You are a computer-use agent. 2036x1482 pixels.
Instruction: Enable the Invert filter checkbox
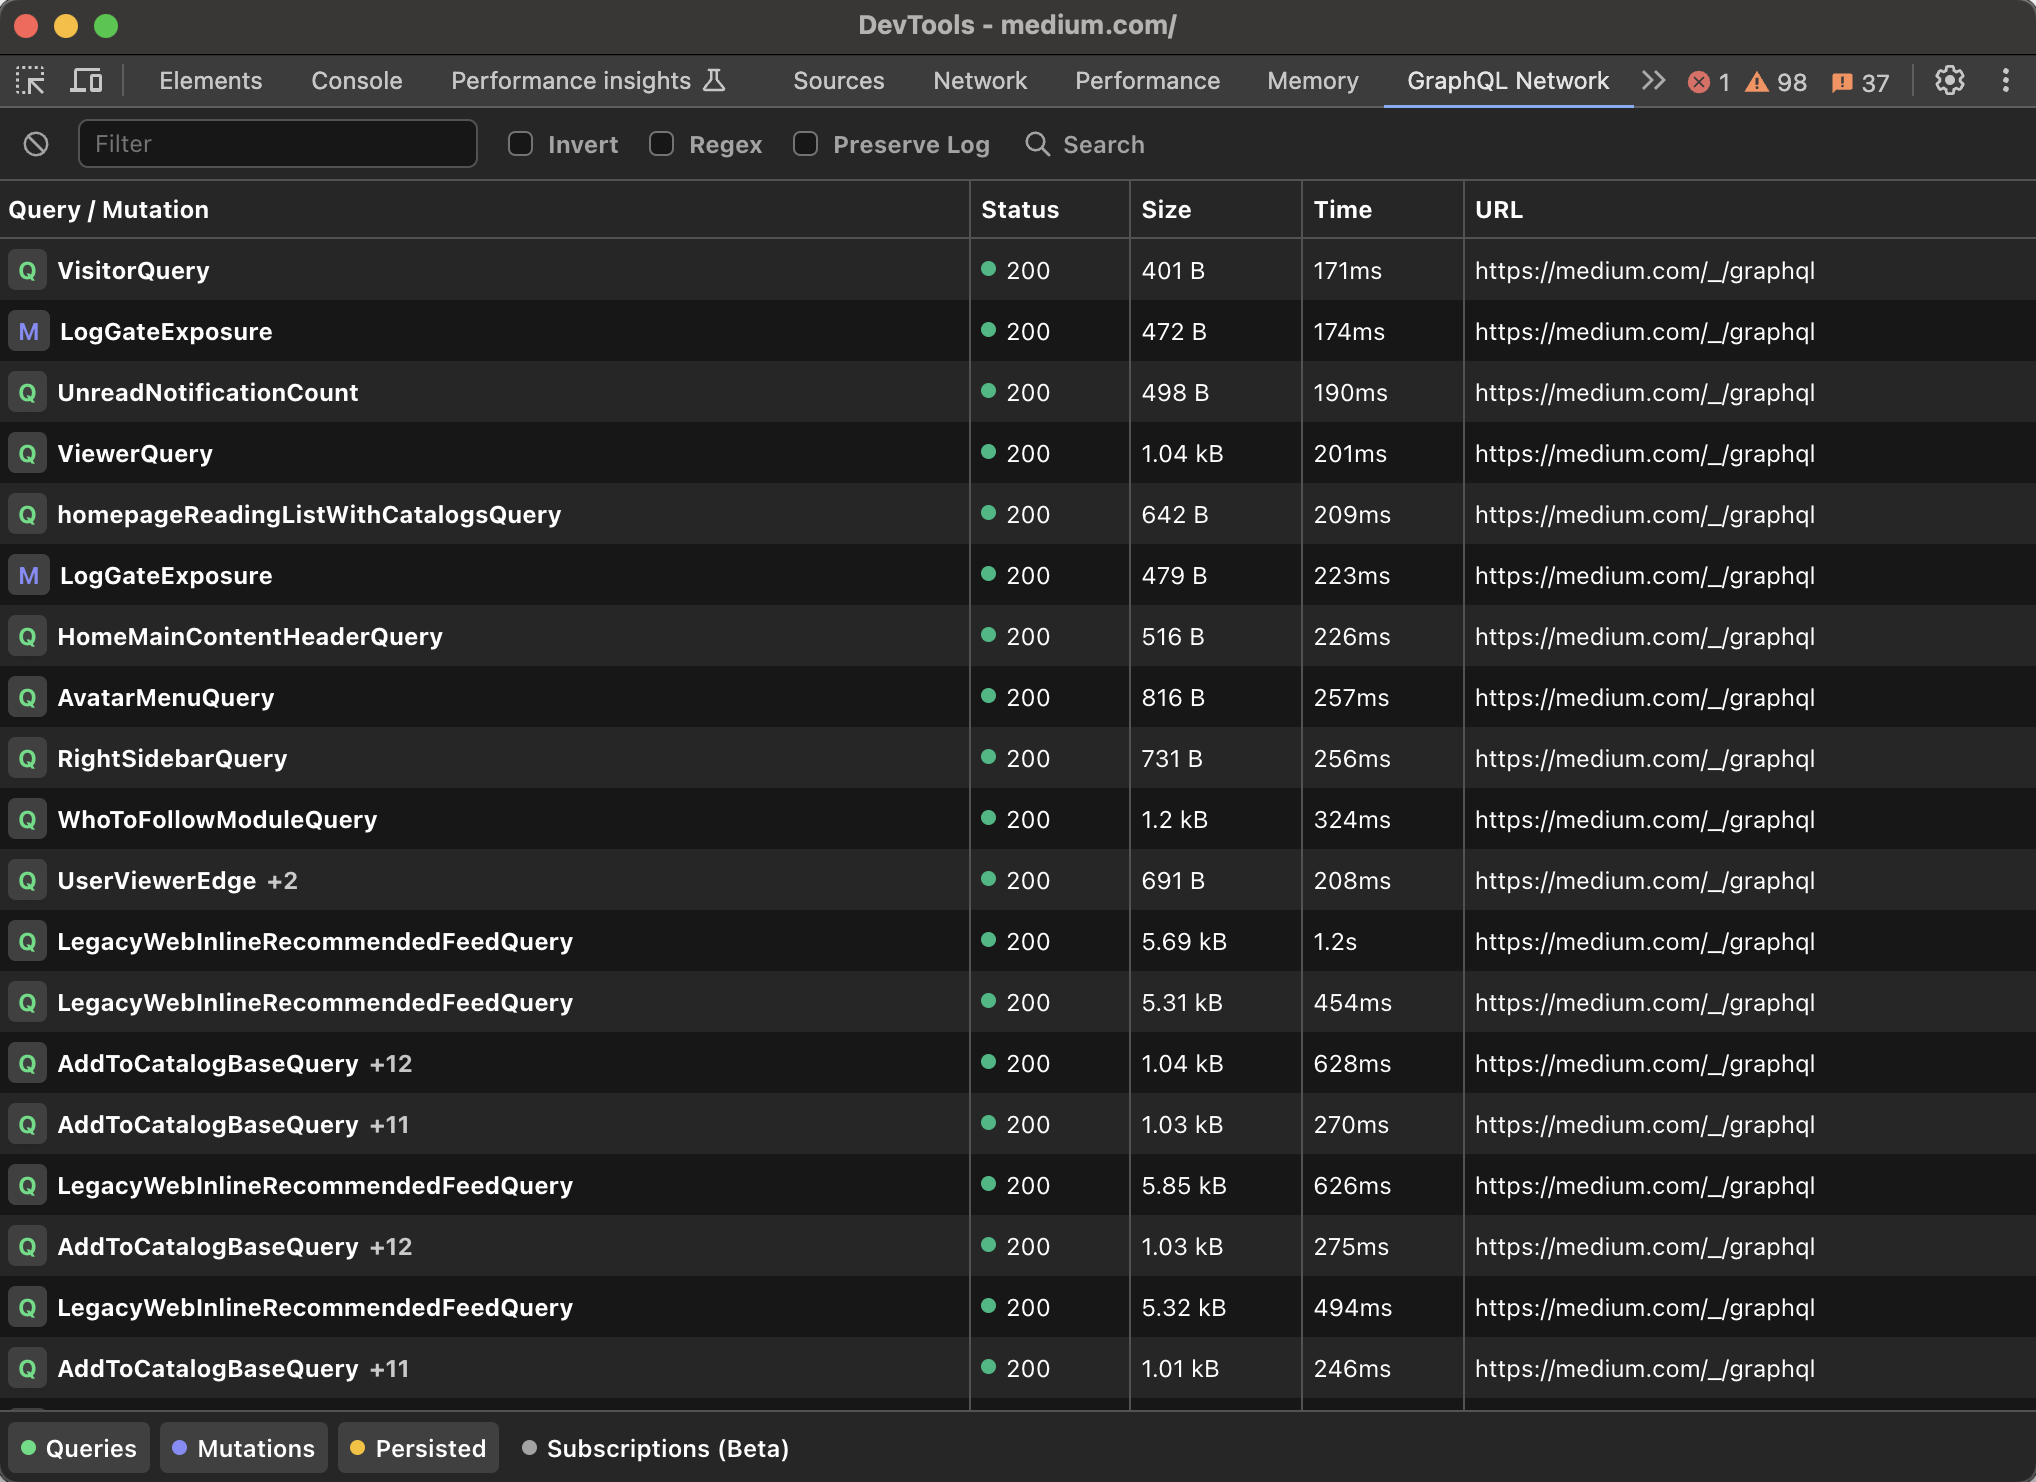point(520,144)
